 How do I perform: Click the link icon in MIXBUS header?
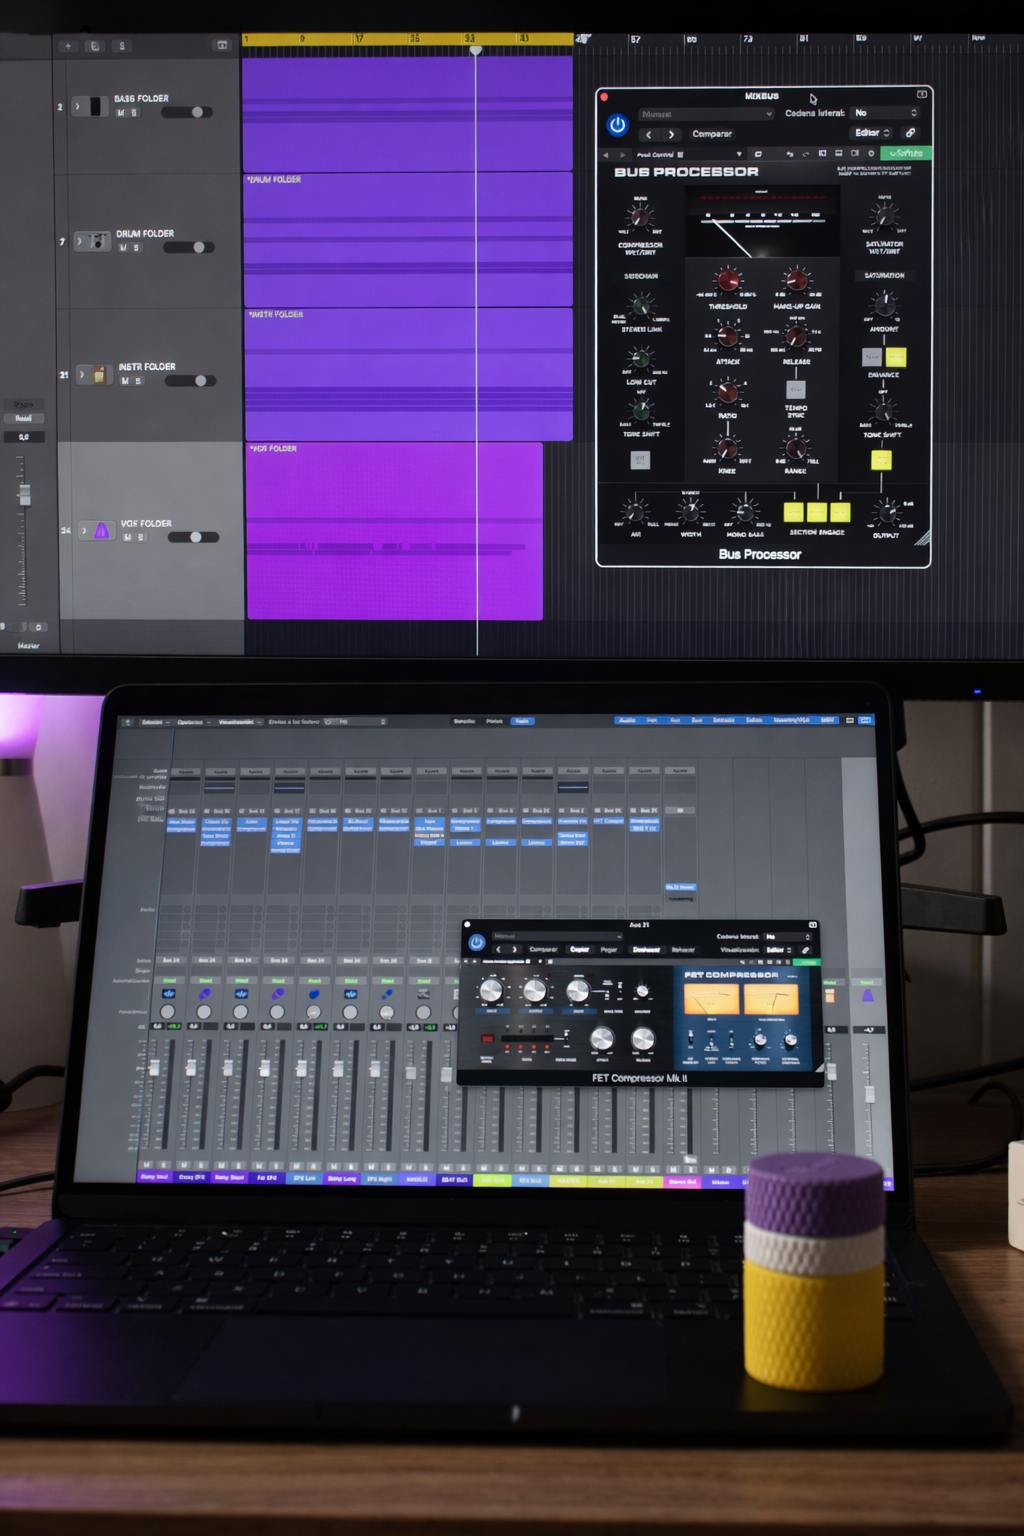coord(910,133)
